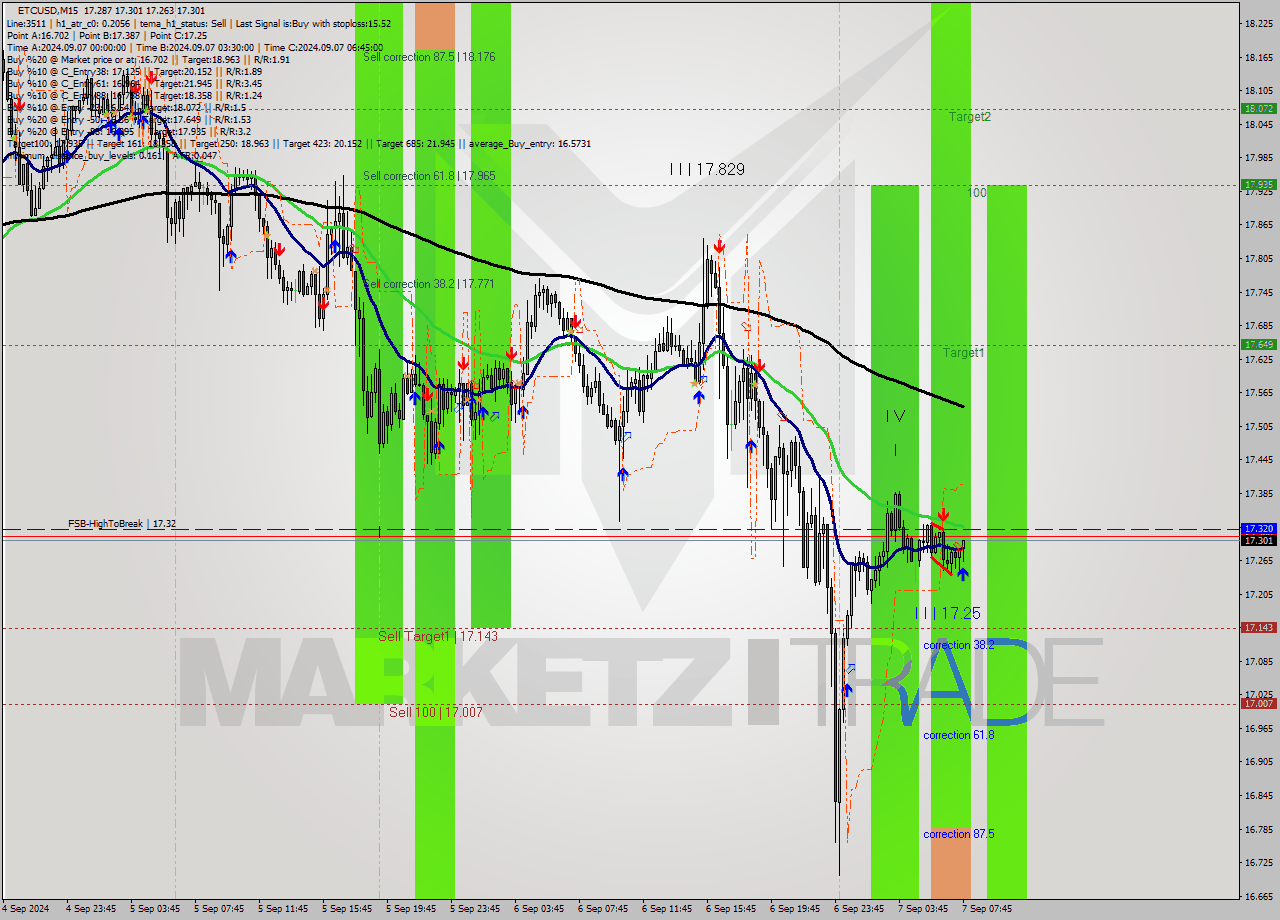Click the '6 Sep 07:45' time axis label
This screenshot has width=1280, height=920.
pos(603,909)
